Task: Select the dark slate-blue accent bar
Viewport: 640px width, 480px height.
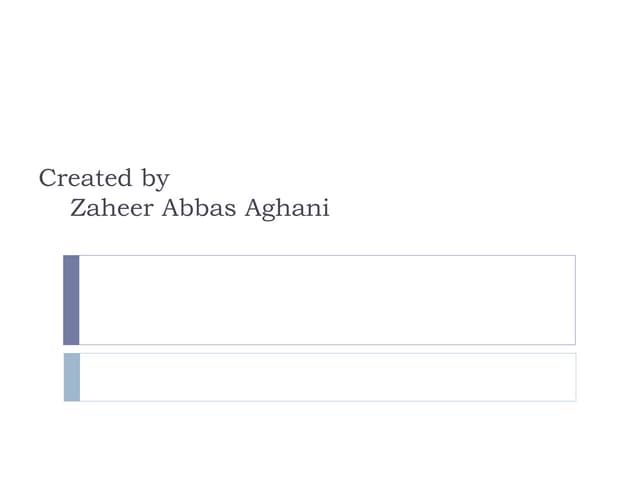Action: (x=71, y=300)
